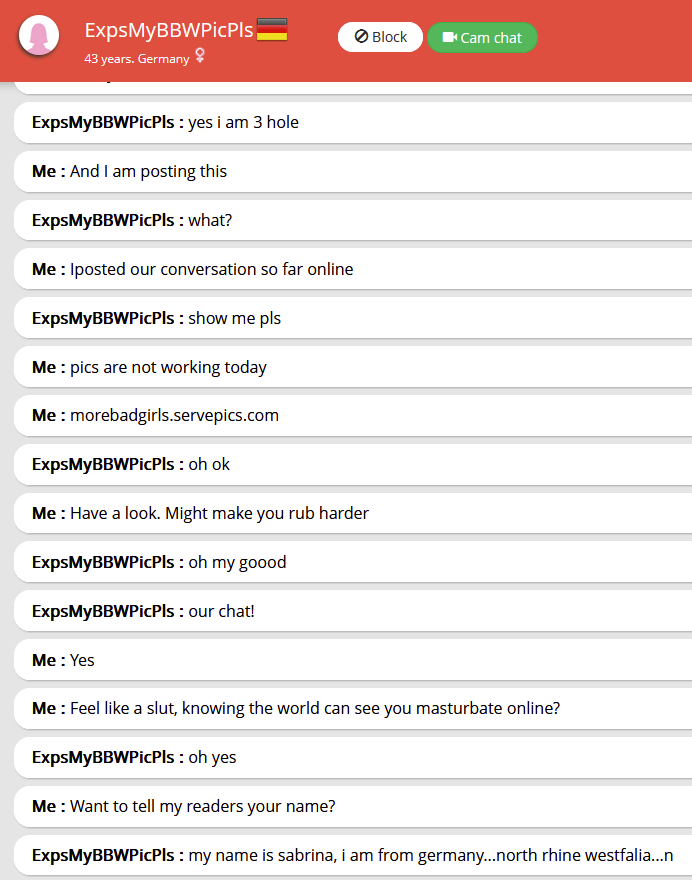Viewport: 692px width, 880px height.
Task: Click the "43 years. Germany" profile subtitle
Action: pyautogui.click(x=136, y=58)
